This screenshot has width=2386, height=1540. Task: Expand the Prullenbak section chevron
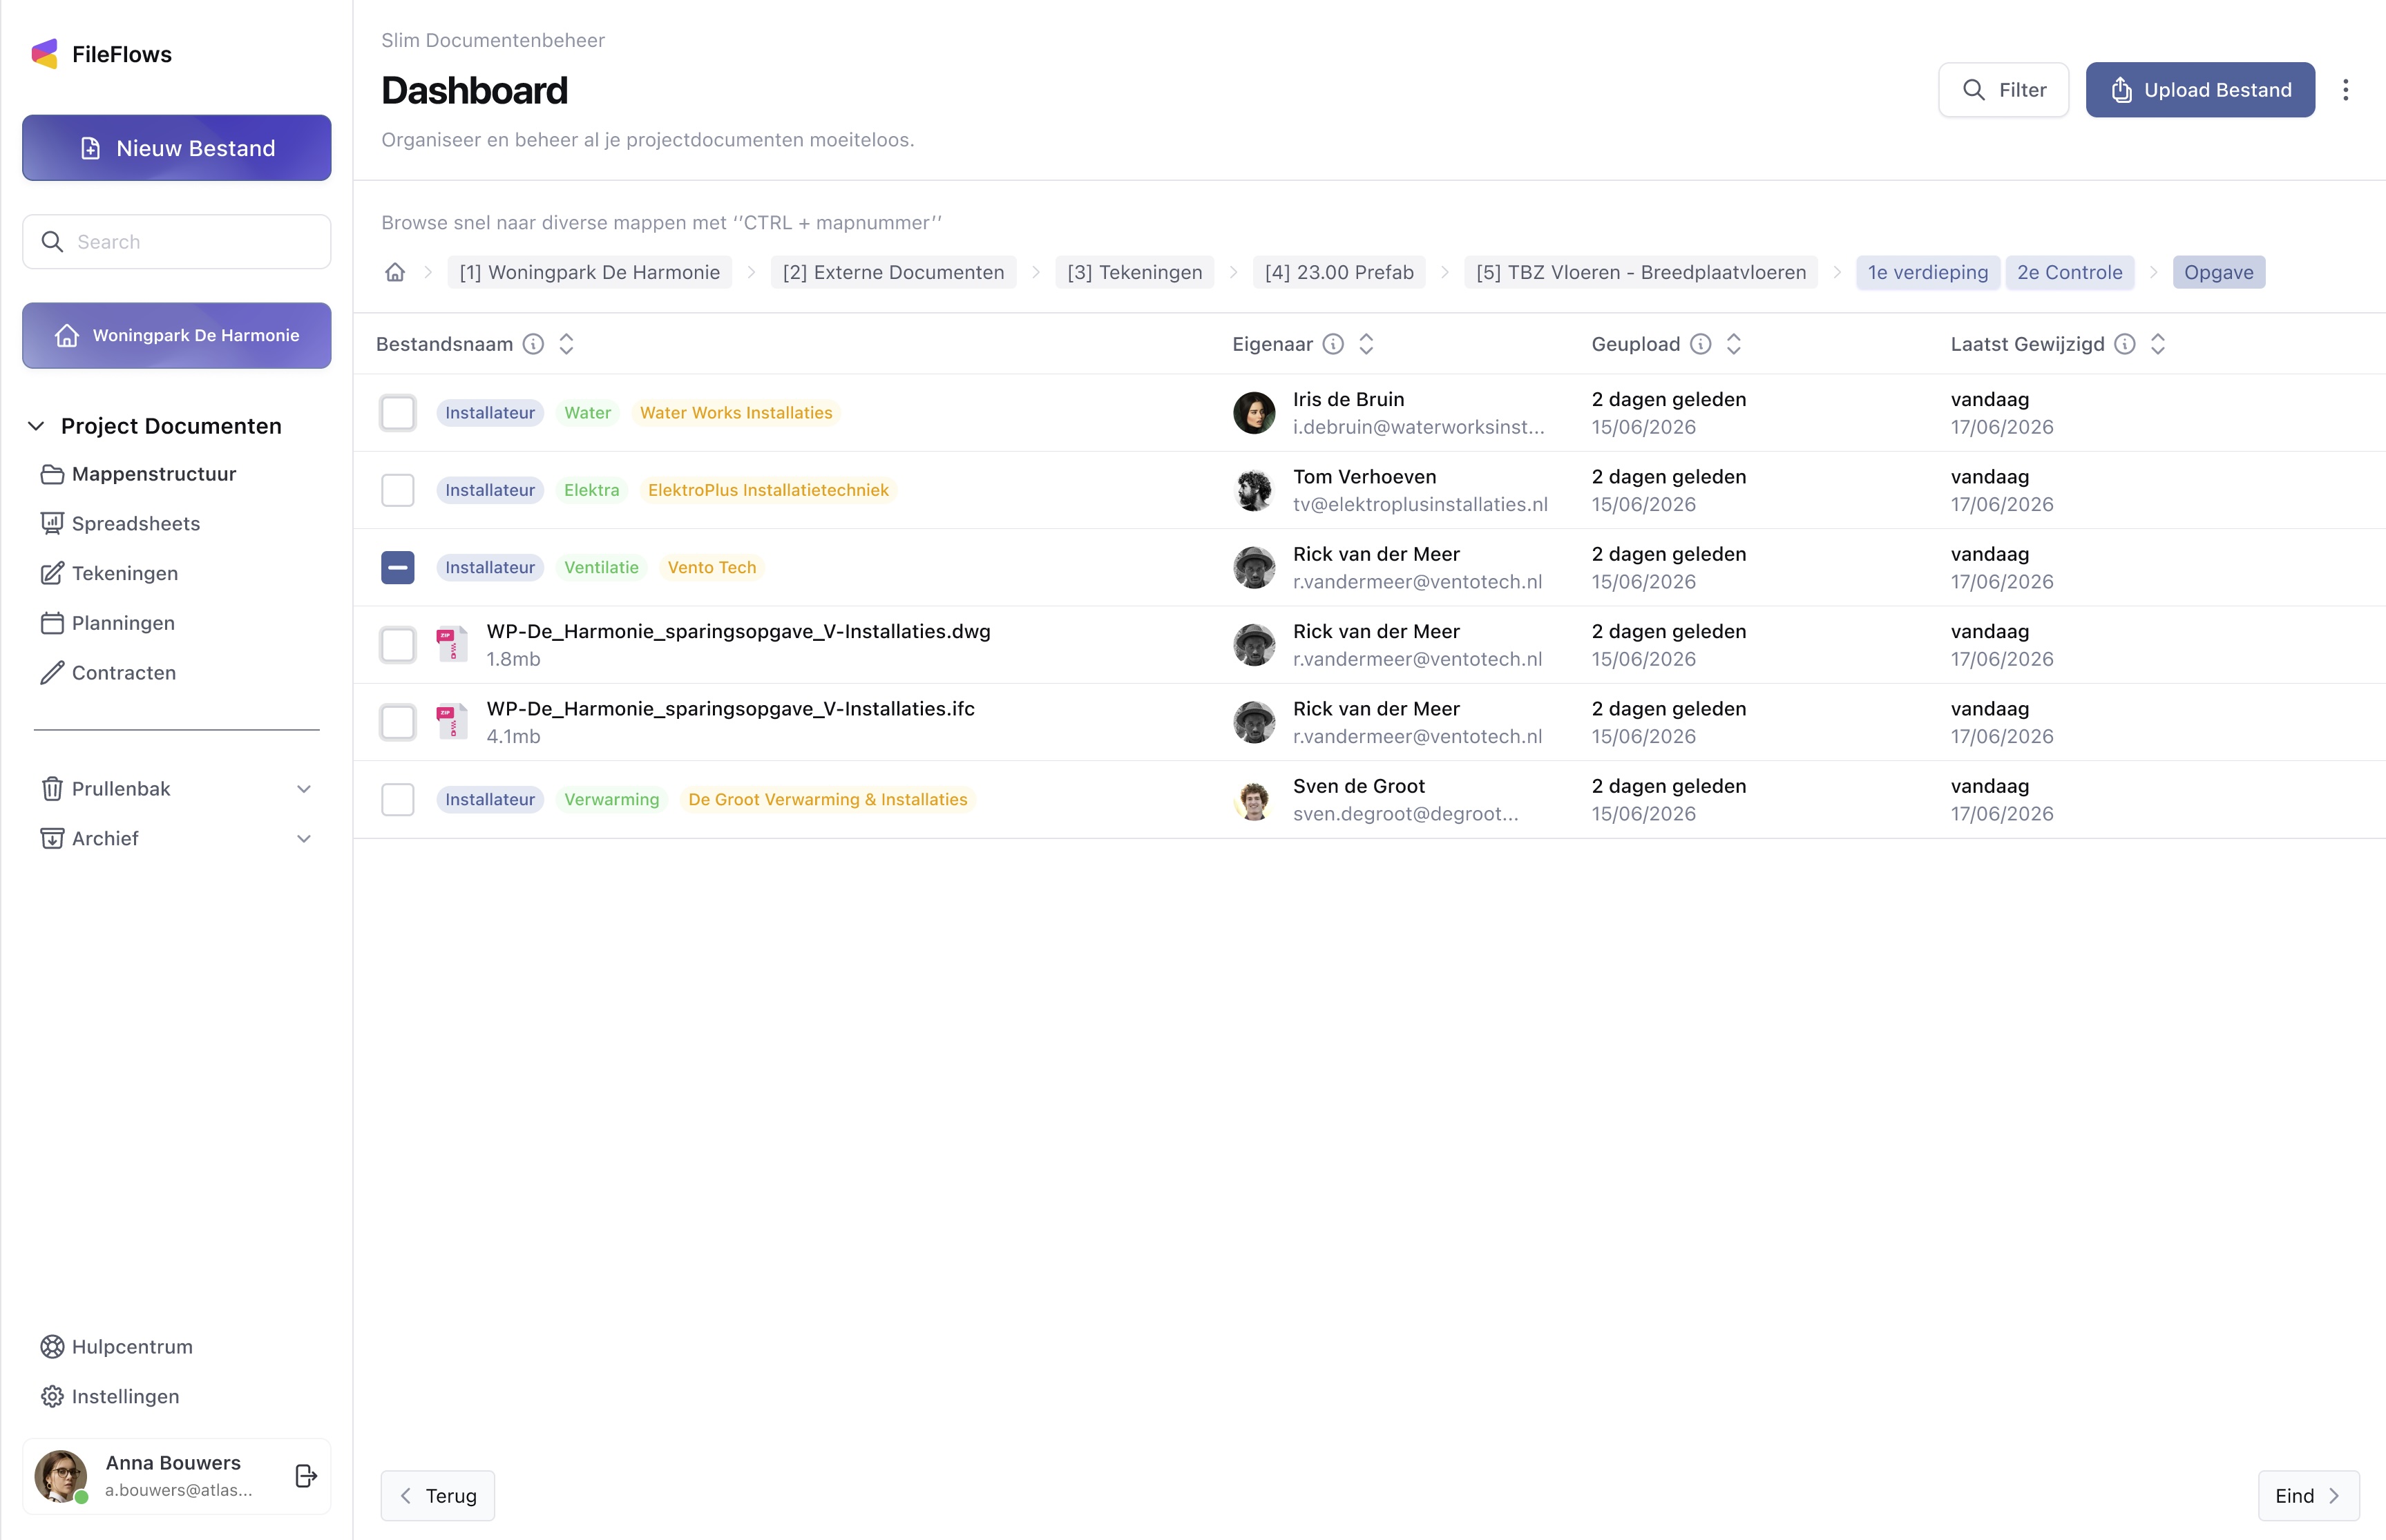[x=304, y=789]
